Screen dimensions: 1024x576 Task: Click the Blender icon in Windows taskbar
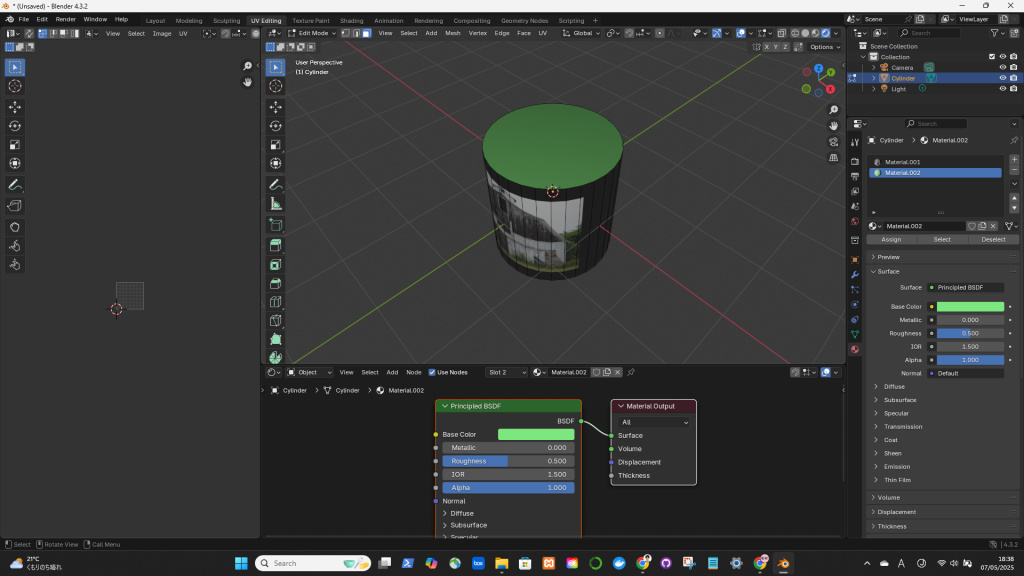tap(783, 563)
